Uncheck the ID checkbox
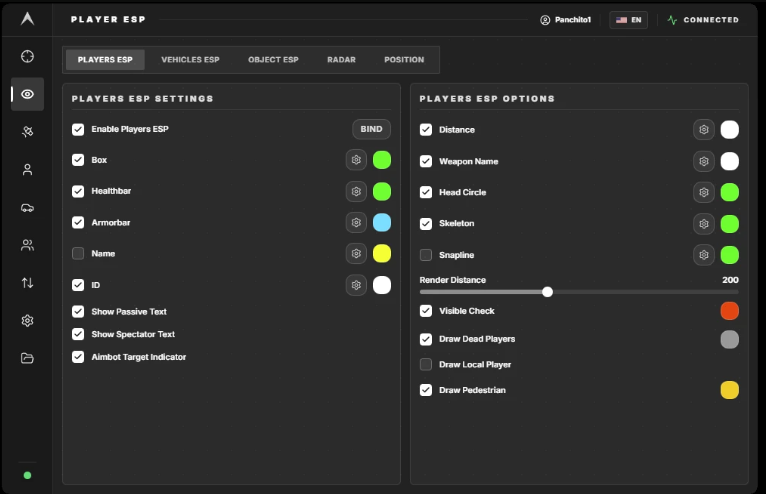The width and height of the screenshot is (766, 494). tap(78, 285)
